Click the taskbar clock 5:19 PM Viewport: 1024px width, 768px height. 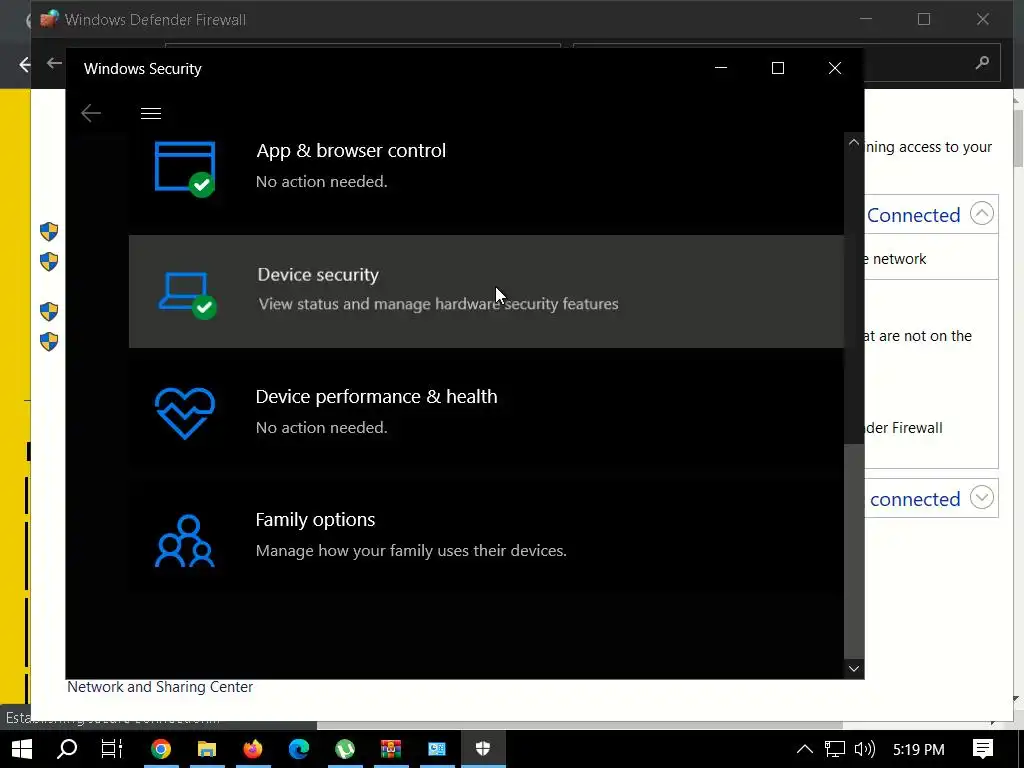click(x=918, y=749)
